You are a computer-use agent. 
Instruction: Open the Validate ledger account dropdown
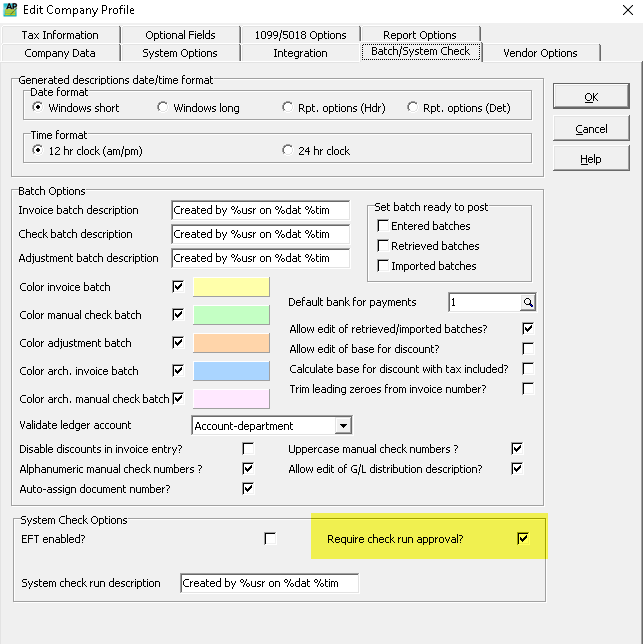tap(343, 426)
